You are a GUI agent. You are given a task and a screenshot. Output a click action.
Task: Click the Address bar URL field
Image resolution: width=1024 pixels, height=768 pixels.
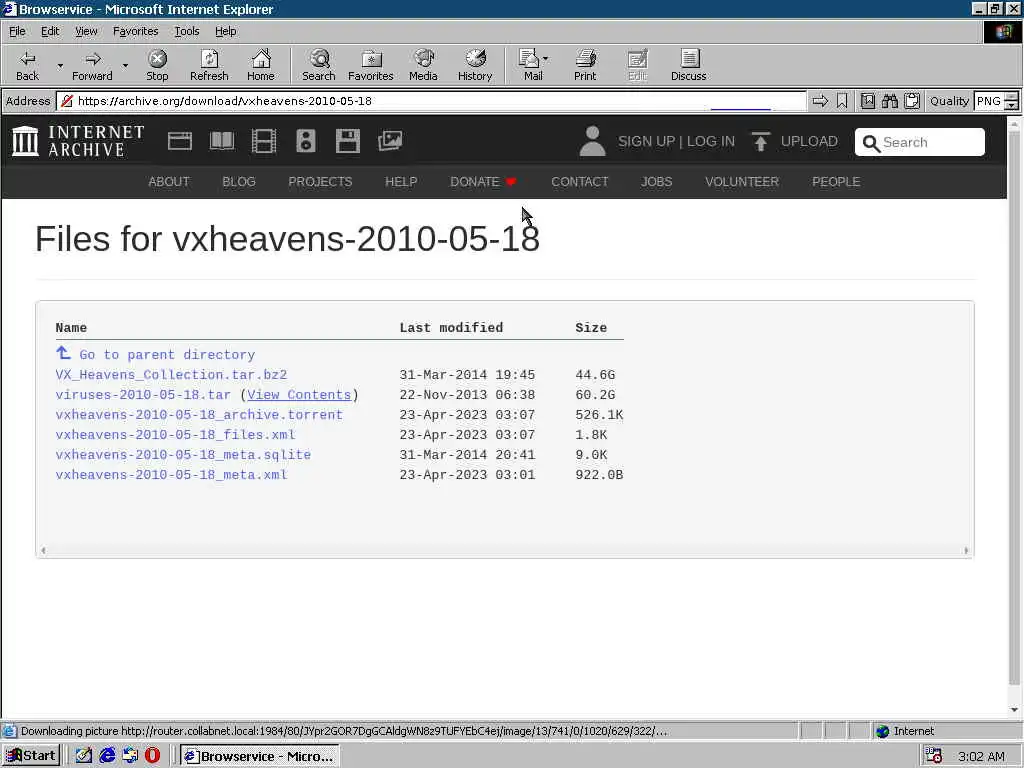(431, 101)
